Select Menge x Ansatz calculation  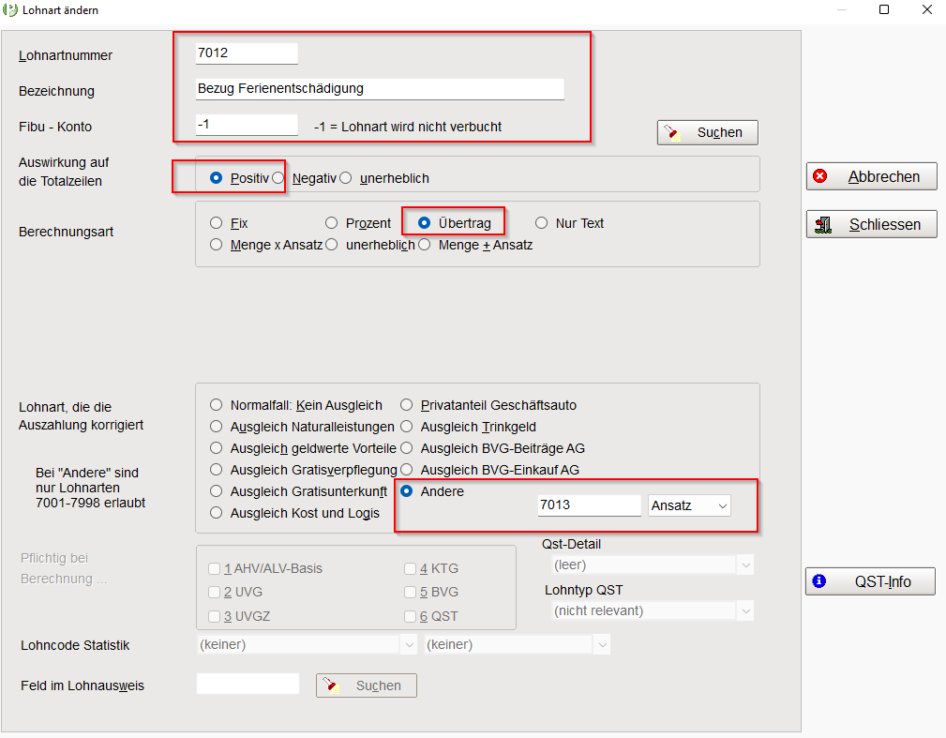(x=216, y=244)
